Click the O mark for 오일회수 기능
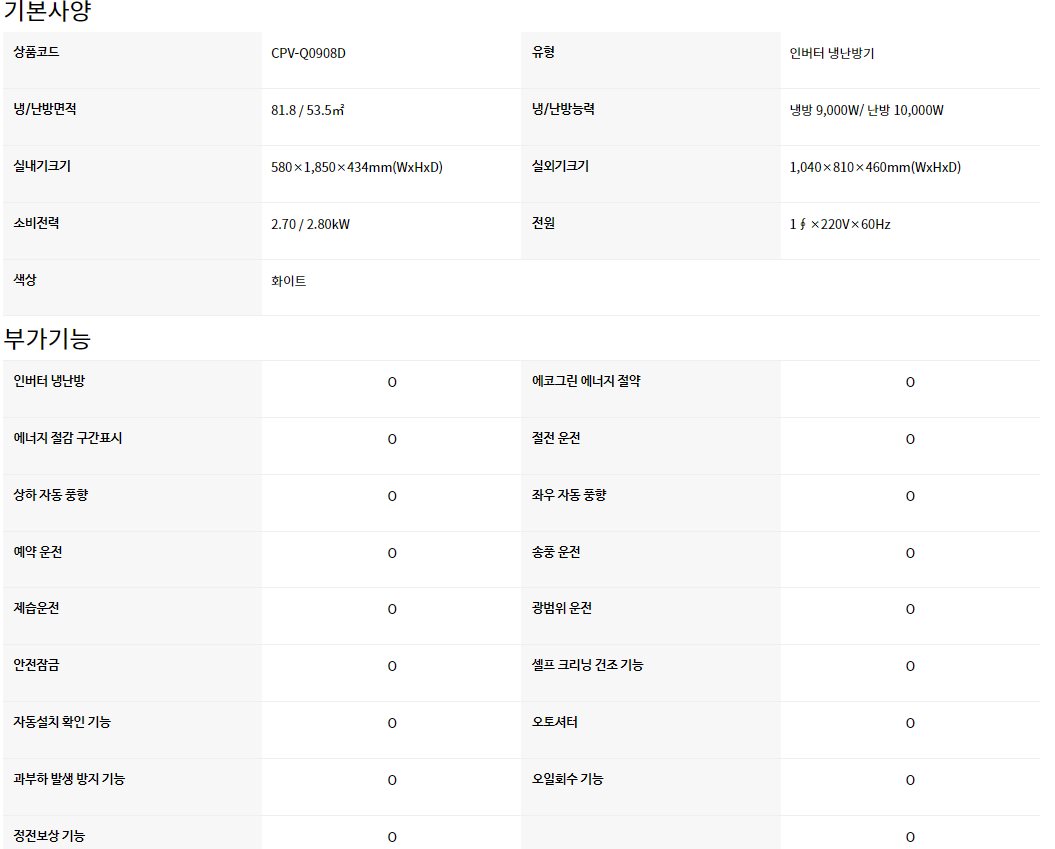The width and height of the screenshot is (1055, 849). (x=910, y=780)
